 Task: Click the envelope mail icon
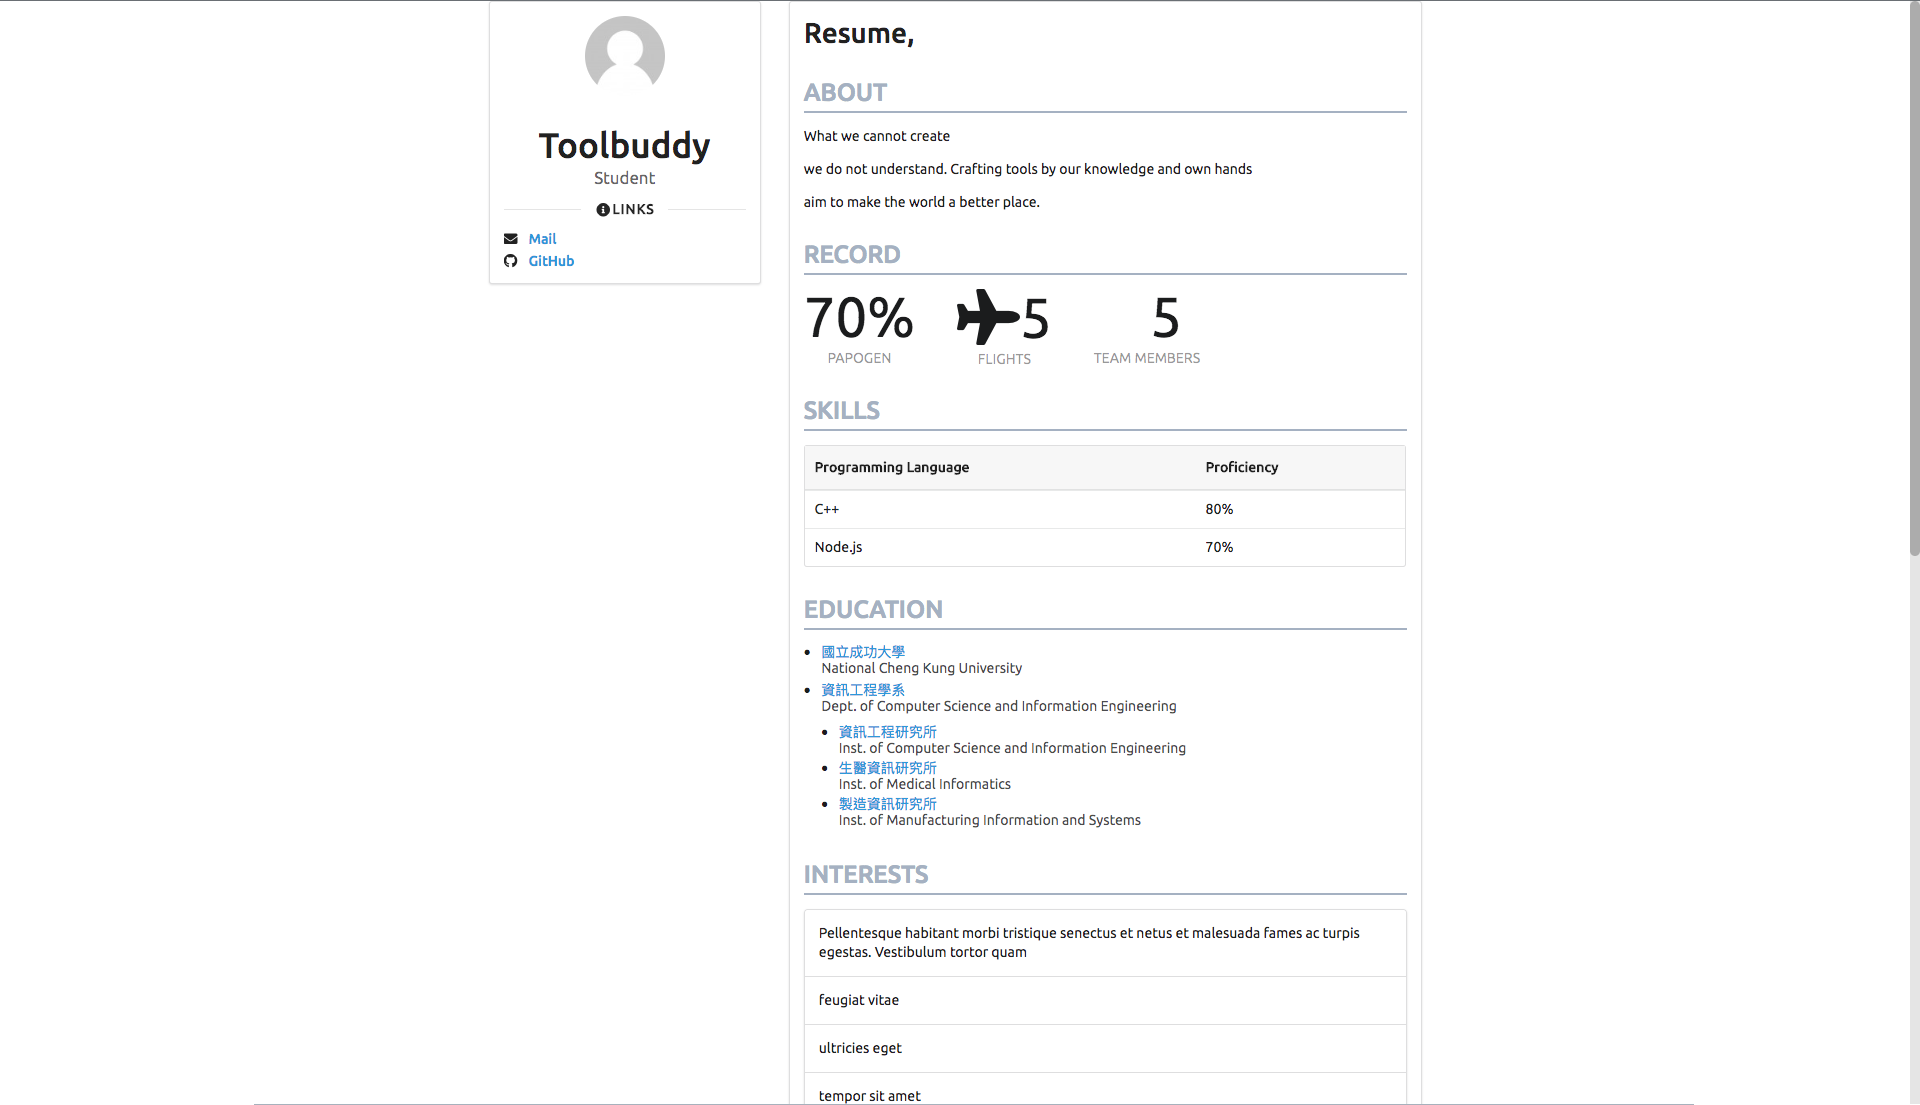point(511,239)
